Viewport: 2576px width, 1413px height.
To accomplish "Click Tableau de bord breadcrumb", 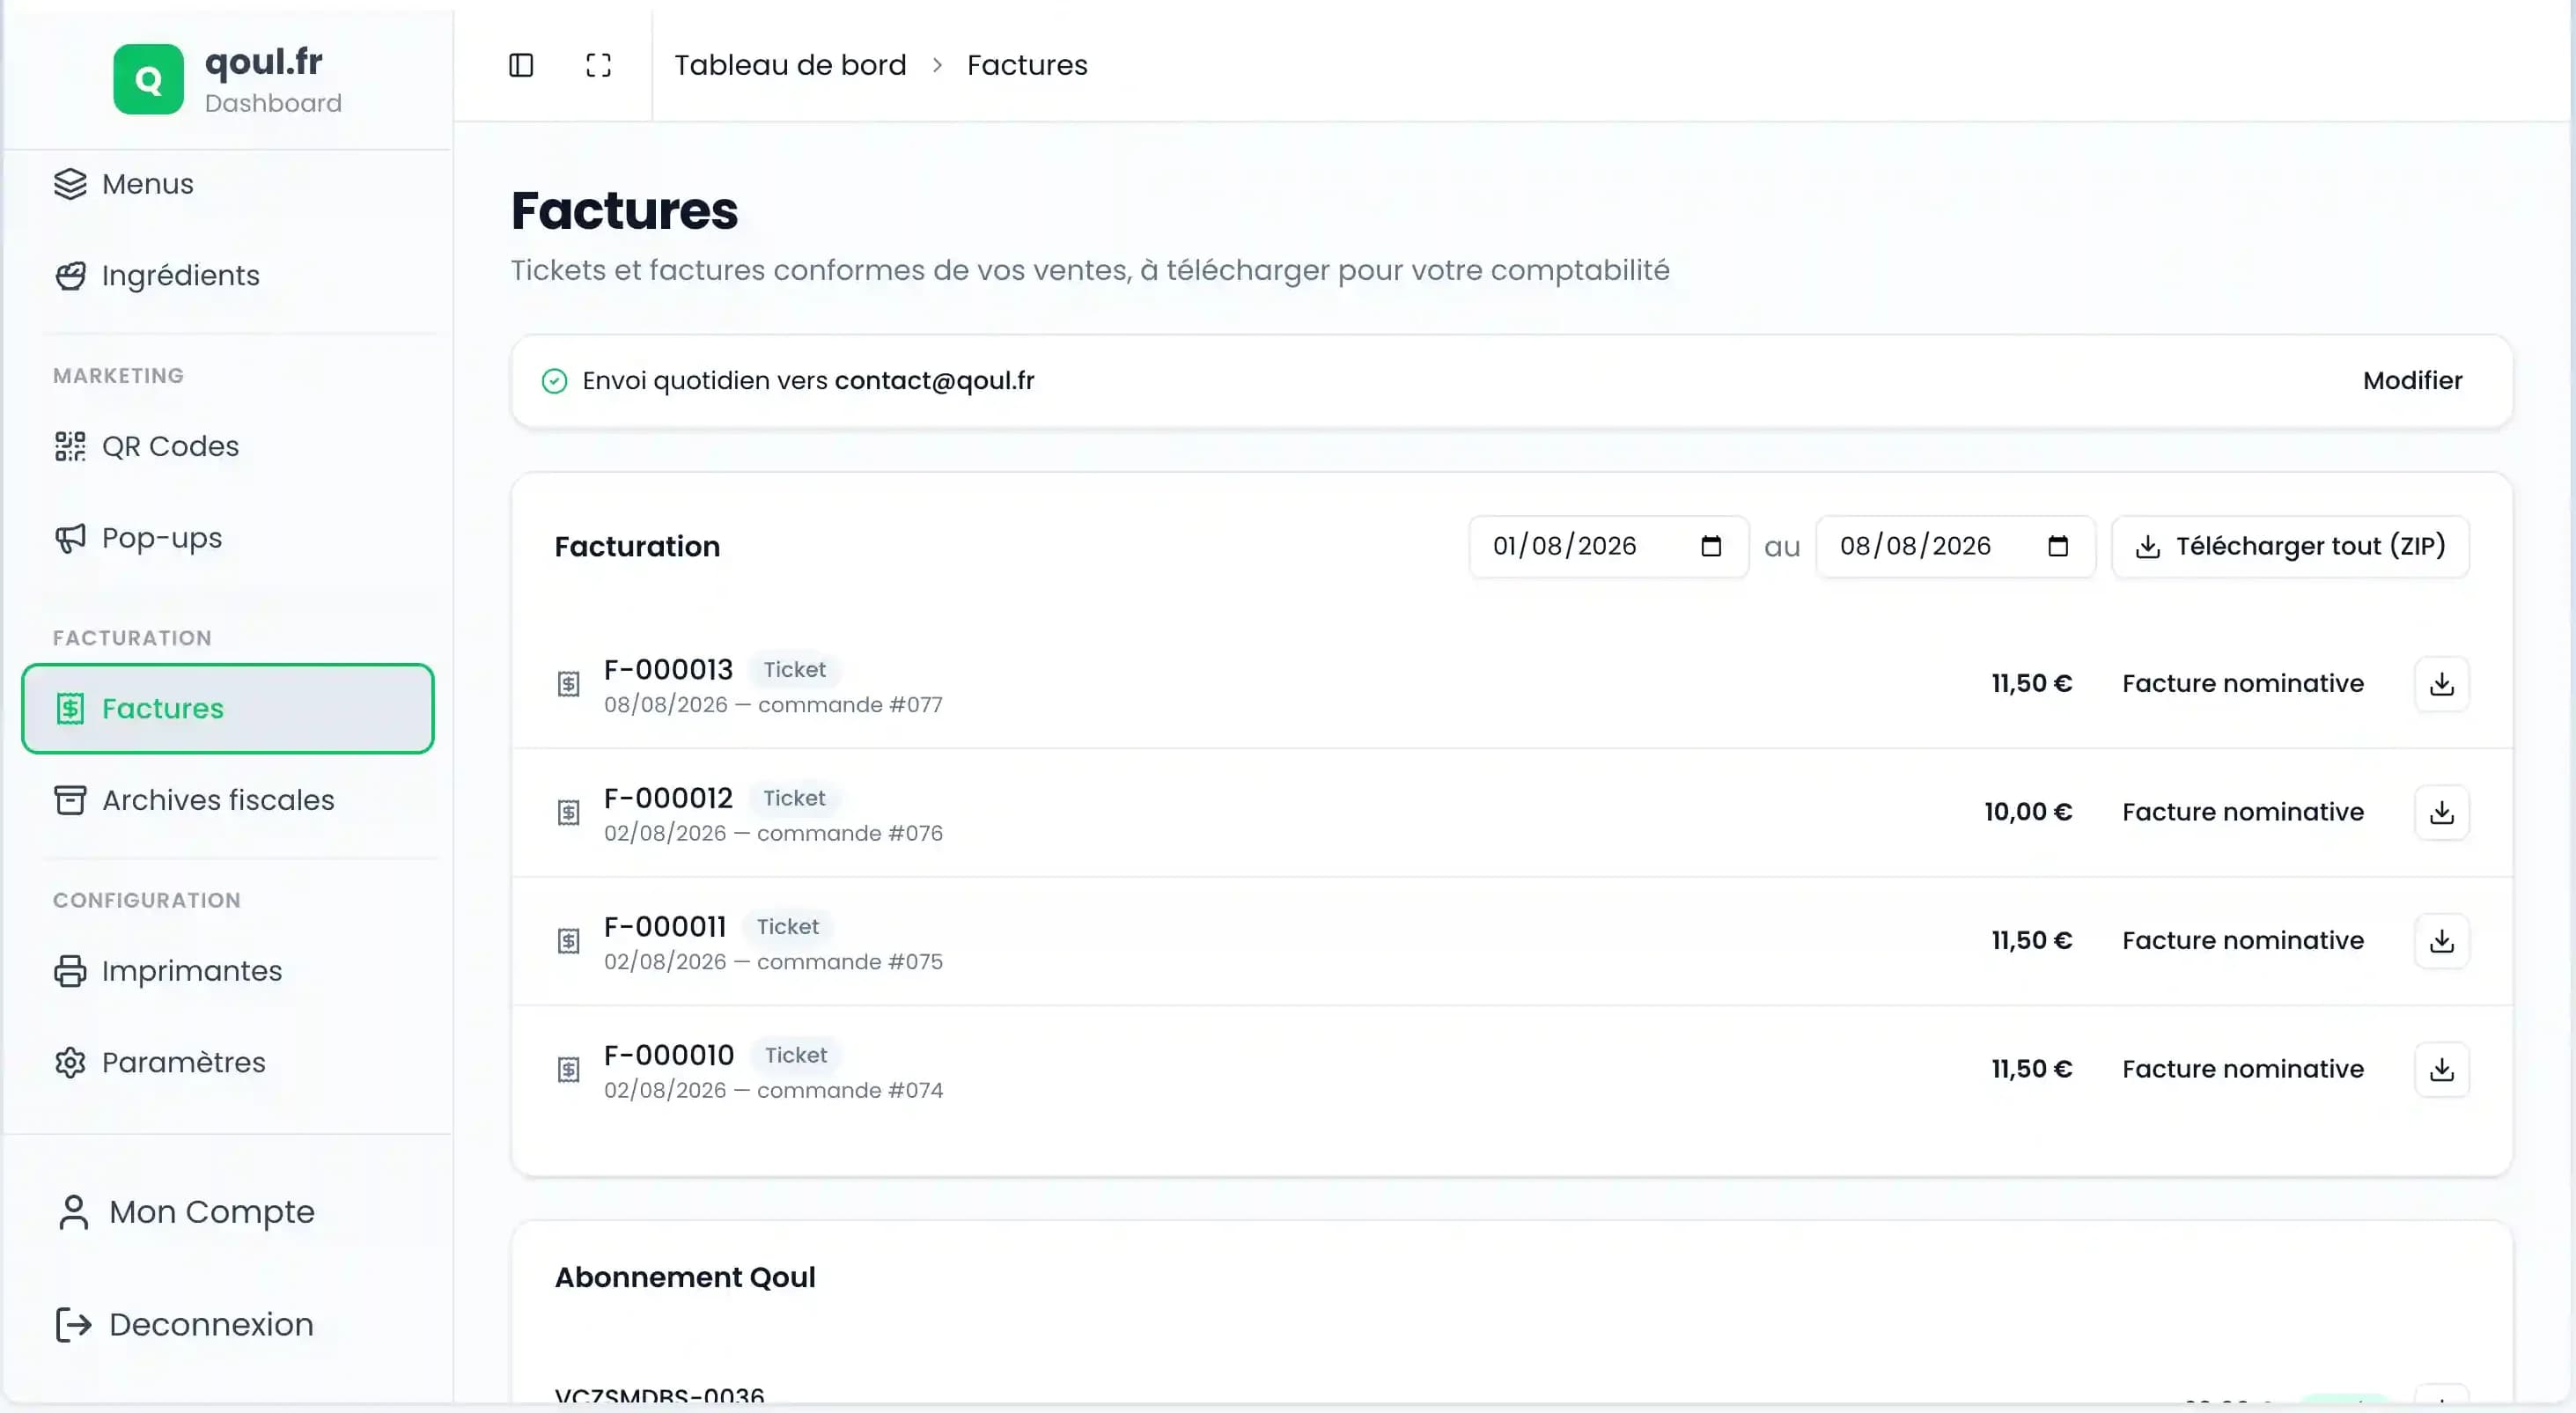I will click(790, 65).
